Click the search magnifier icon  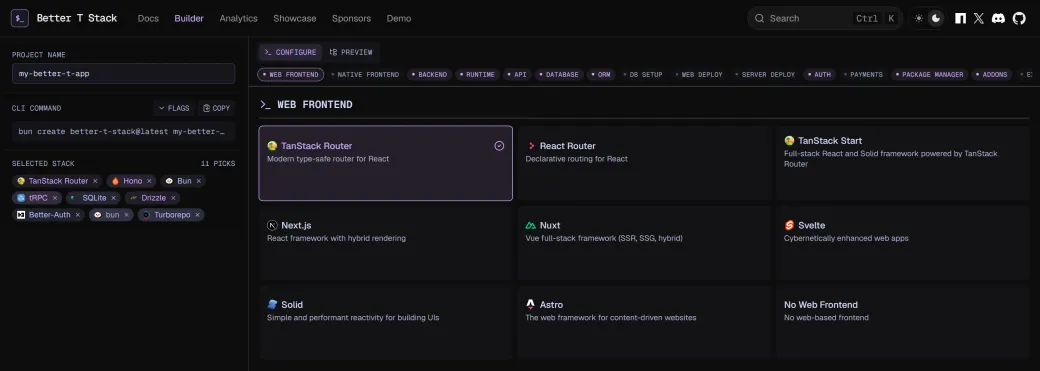pos(760,19)
